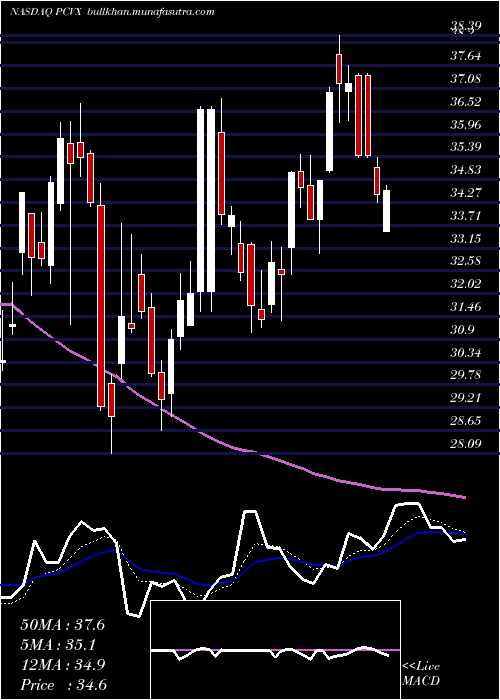Viewport: 500px width, 700px height.
Task: Click the 29.78 price axis label
Action: 466,375
